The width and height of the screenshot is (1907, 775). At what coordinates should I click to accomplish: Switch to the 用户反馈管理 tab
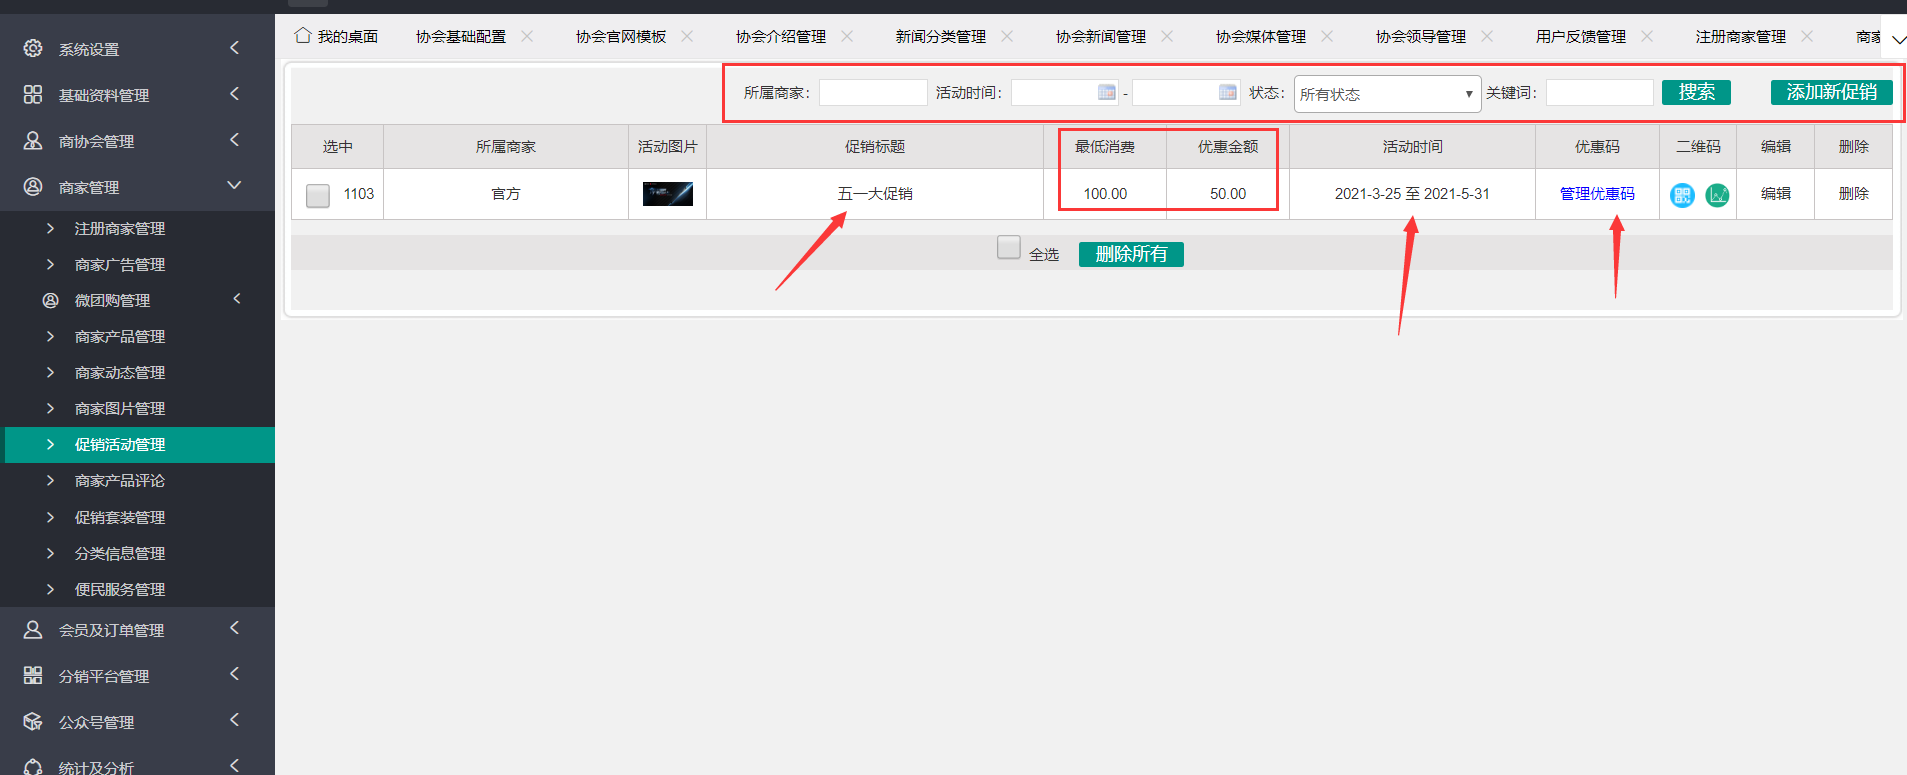1580,37
